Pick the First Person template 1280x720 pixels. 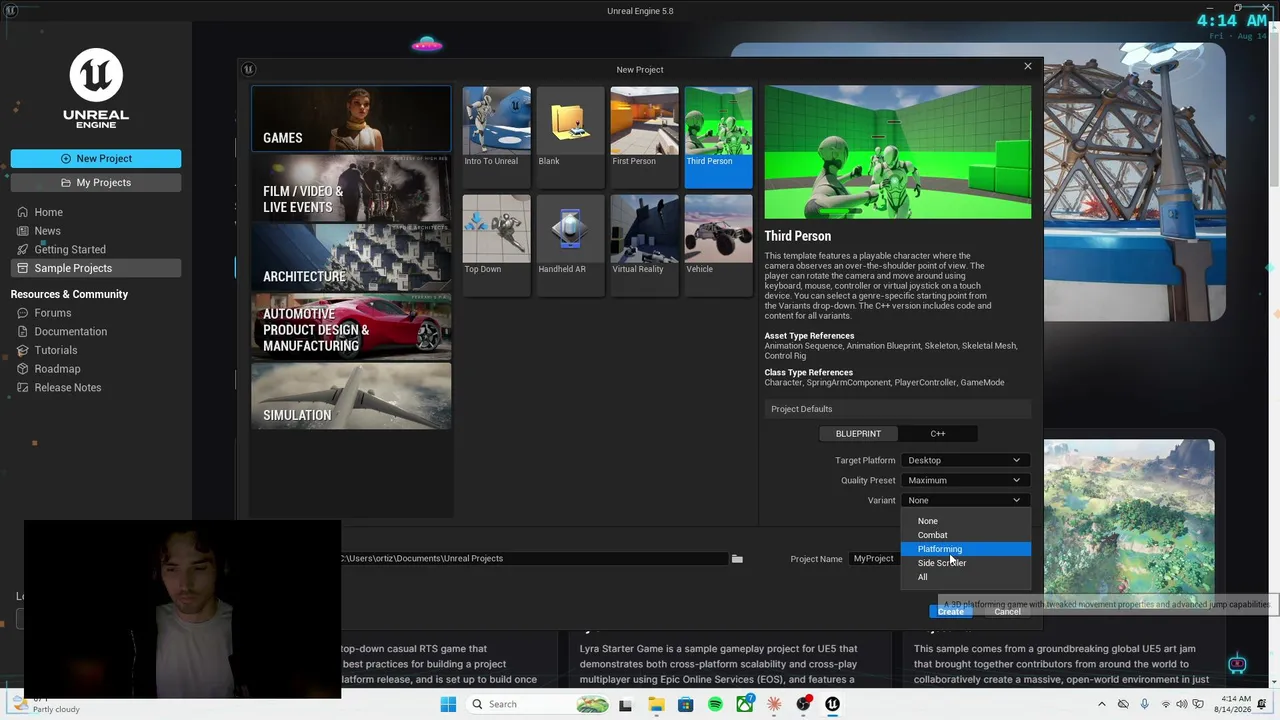(644, 137)
